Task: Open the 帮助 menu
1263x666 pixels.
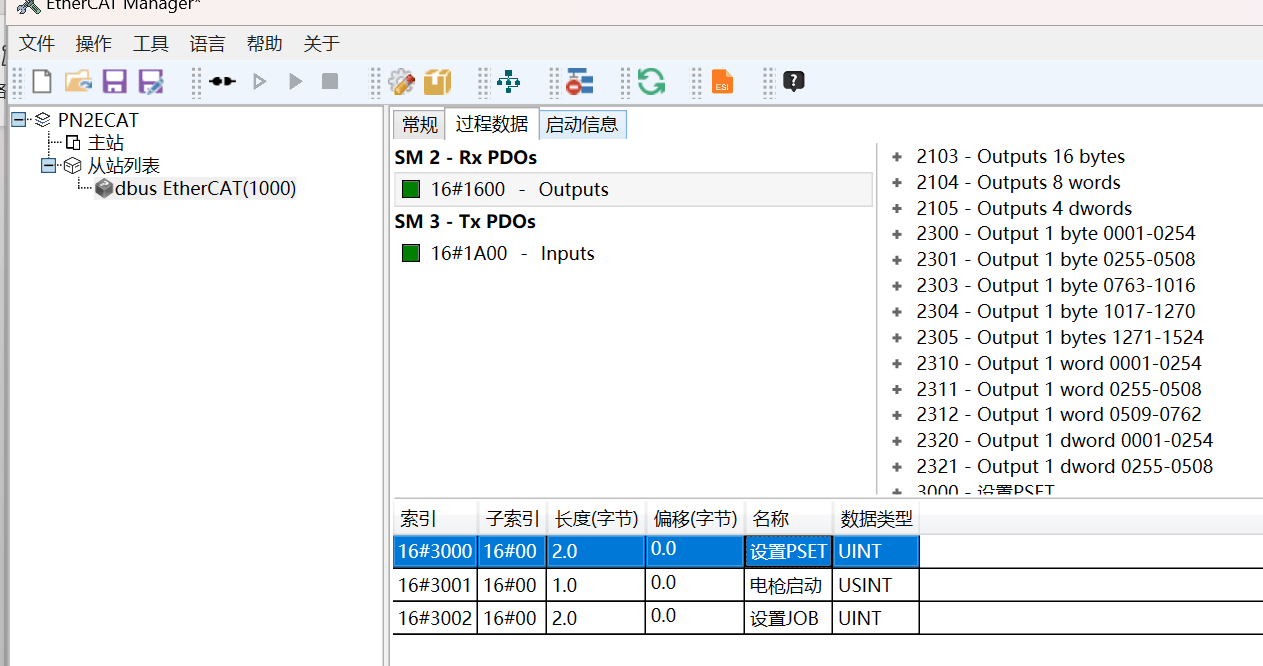Action: (x=265, y=44)
